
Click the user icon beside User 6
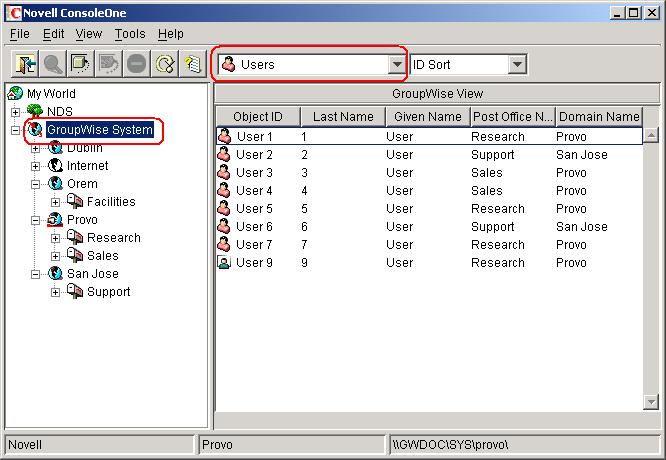[x=224, y=226]
